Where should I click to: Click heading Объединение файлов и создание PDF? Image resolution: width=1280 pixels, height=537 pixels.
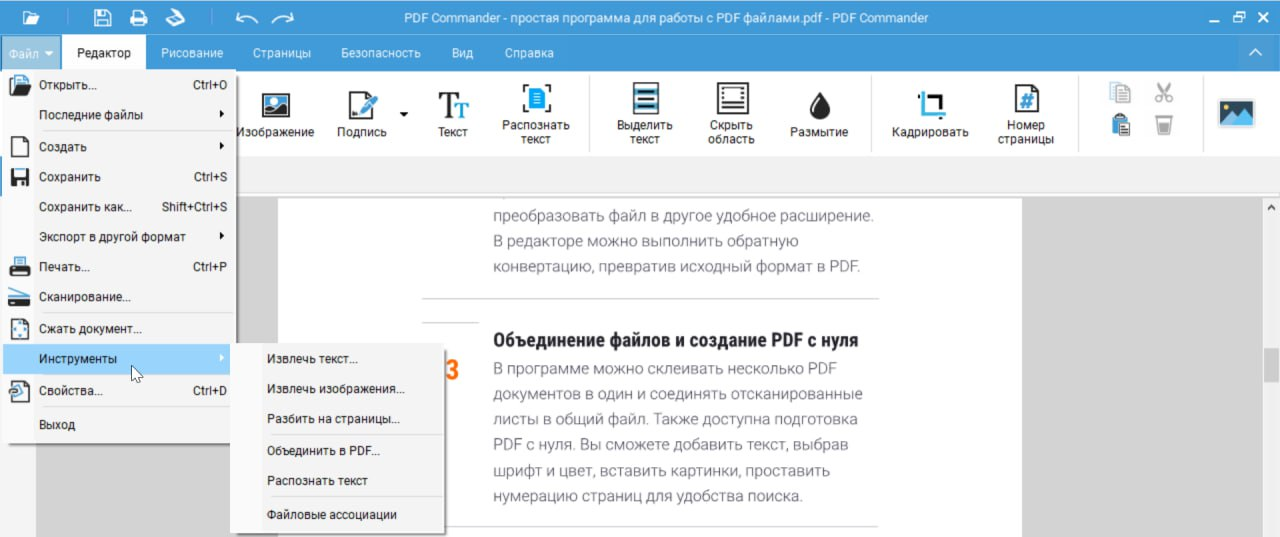coord(676,340)
